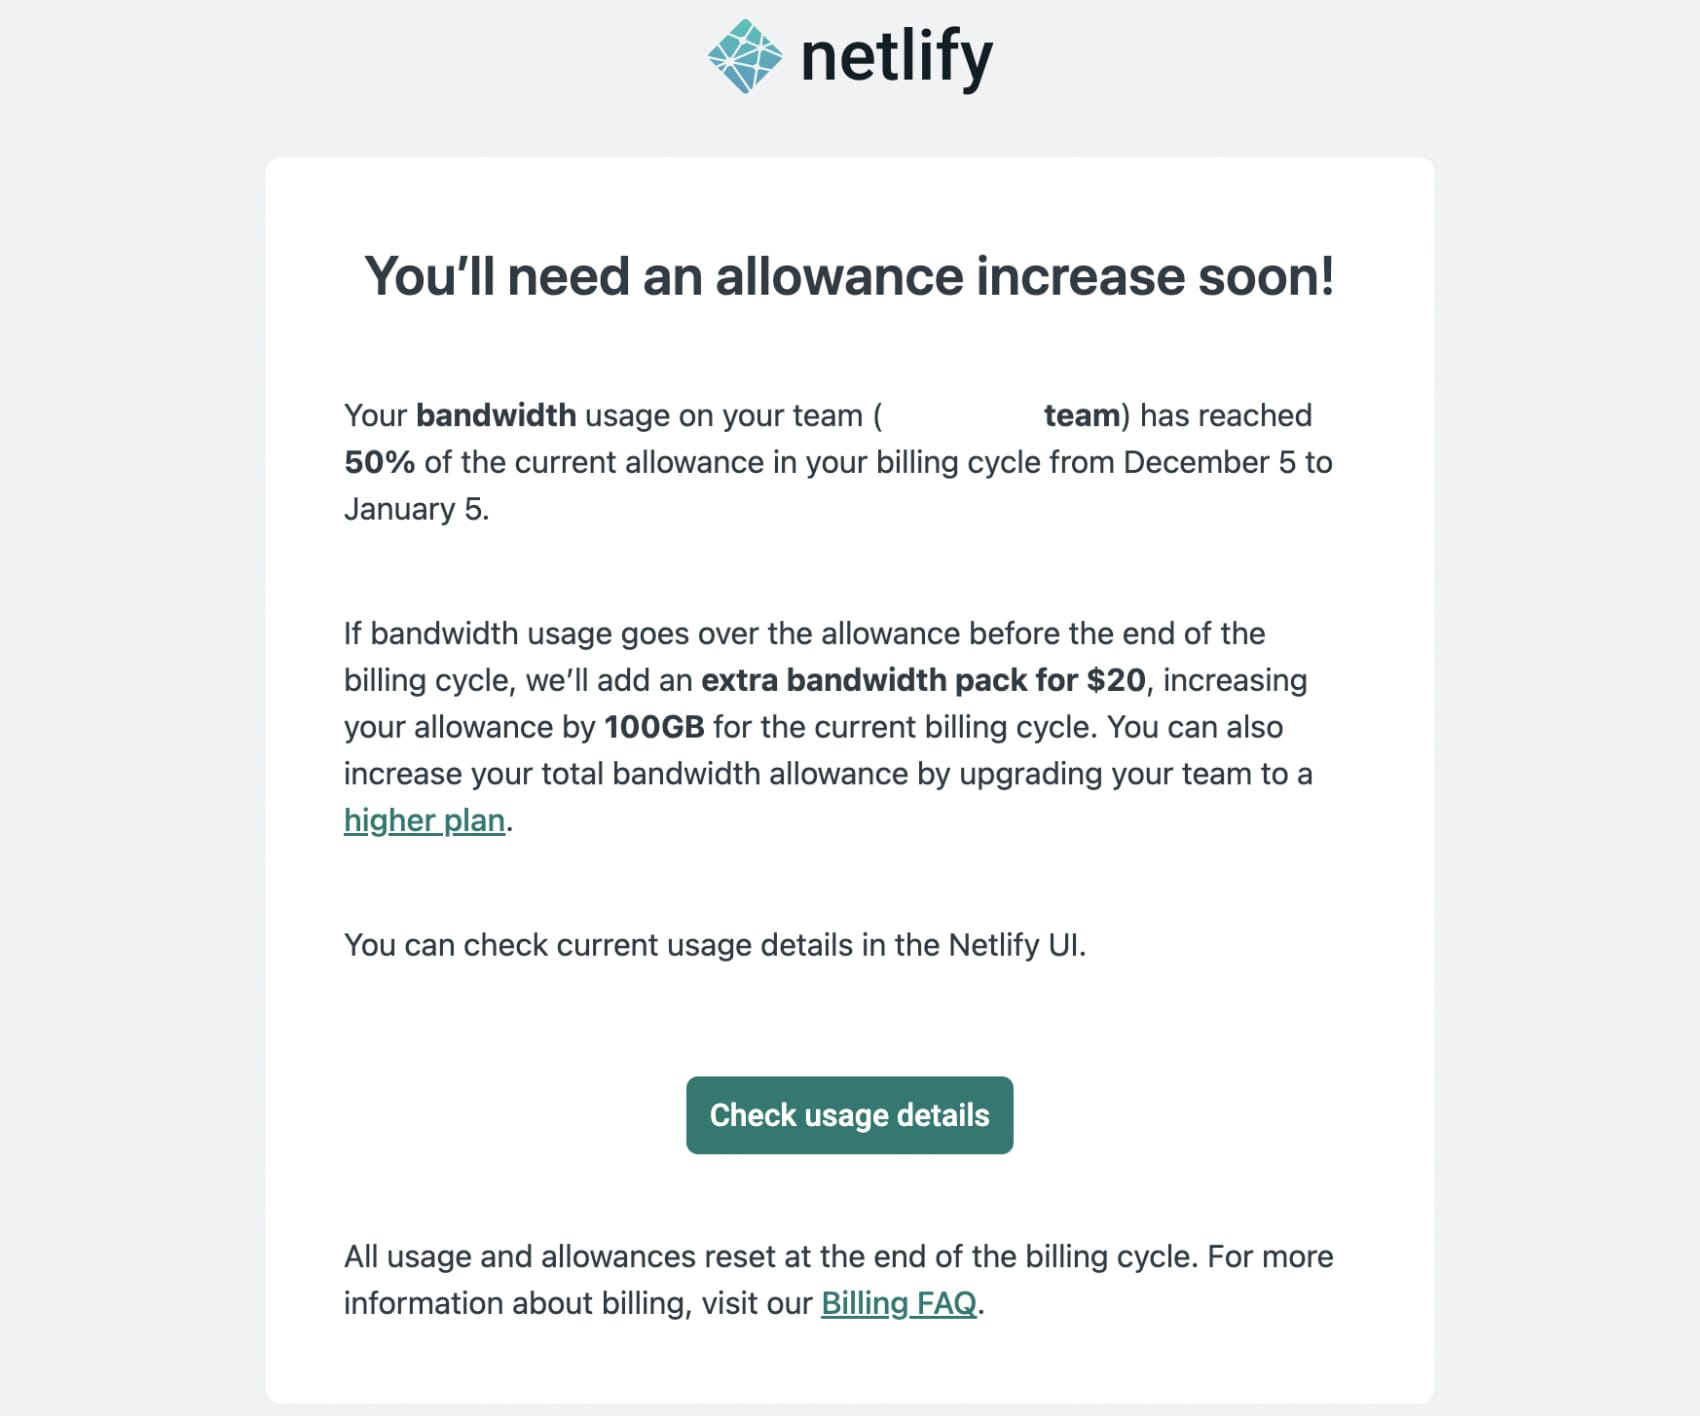Click the Netlify diamond logo icon
The height and width of the screenshot is (1416, 1700).
745,56
